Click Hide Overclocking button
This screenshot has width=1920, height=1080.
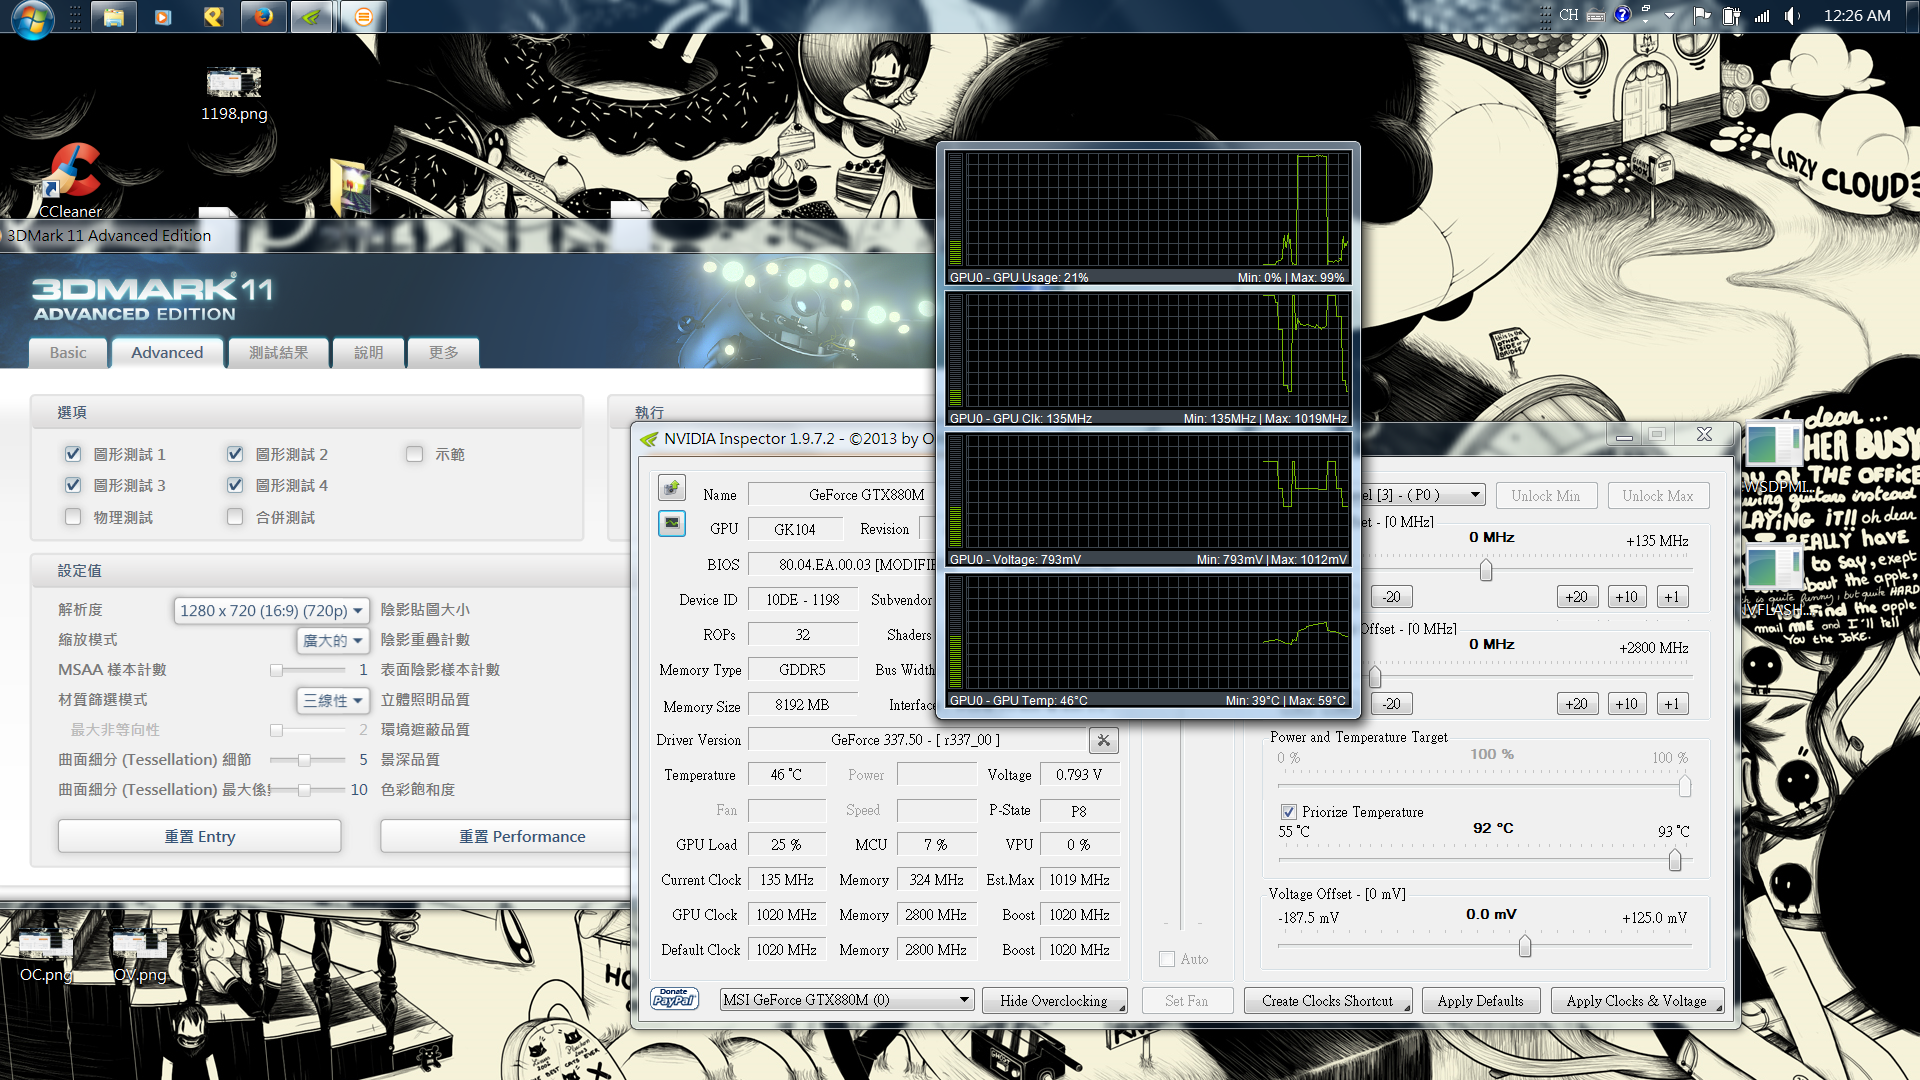coord(1054,1000)
